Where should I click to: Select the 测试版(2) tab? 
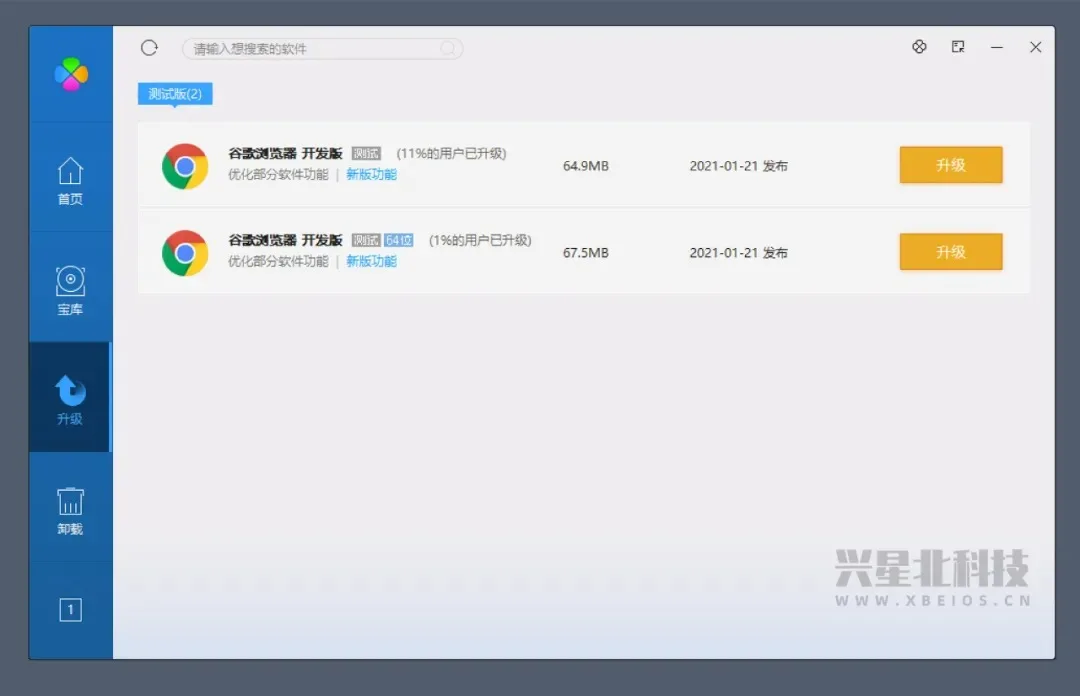pyautogui.click(x=174, y=93)
